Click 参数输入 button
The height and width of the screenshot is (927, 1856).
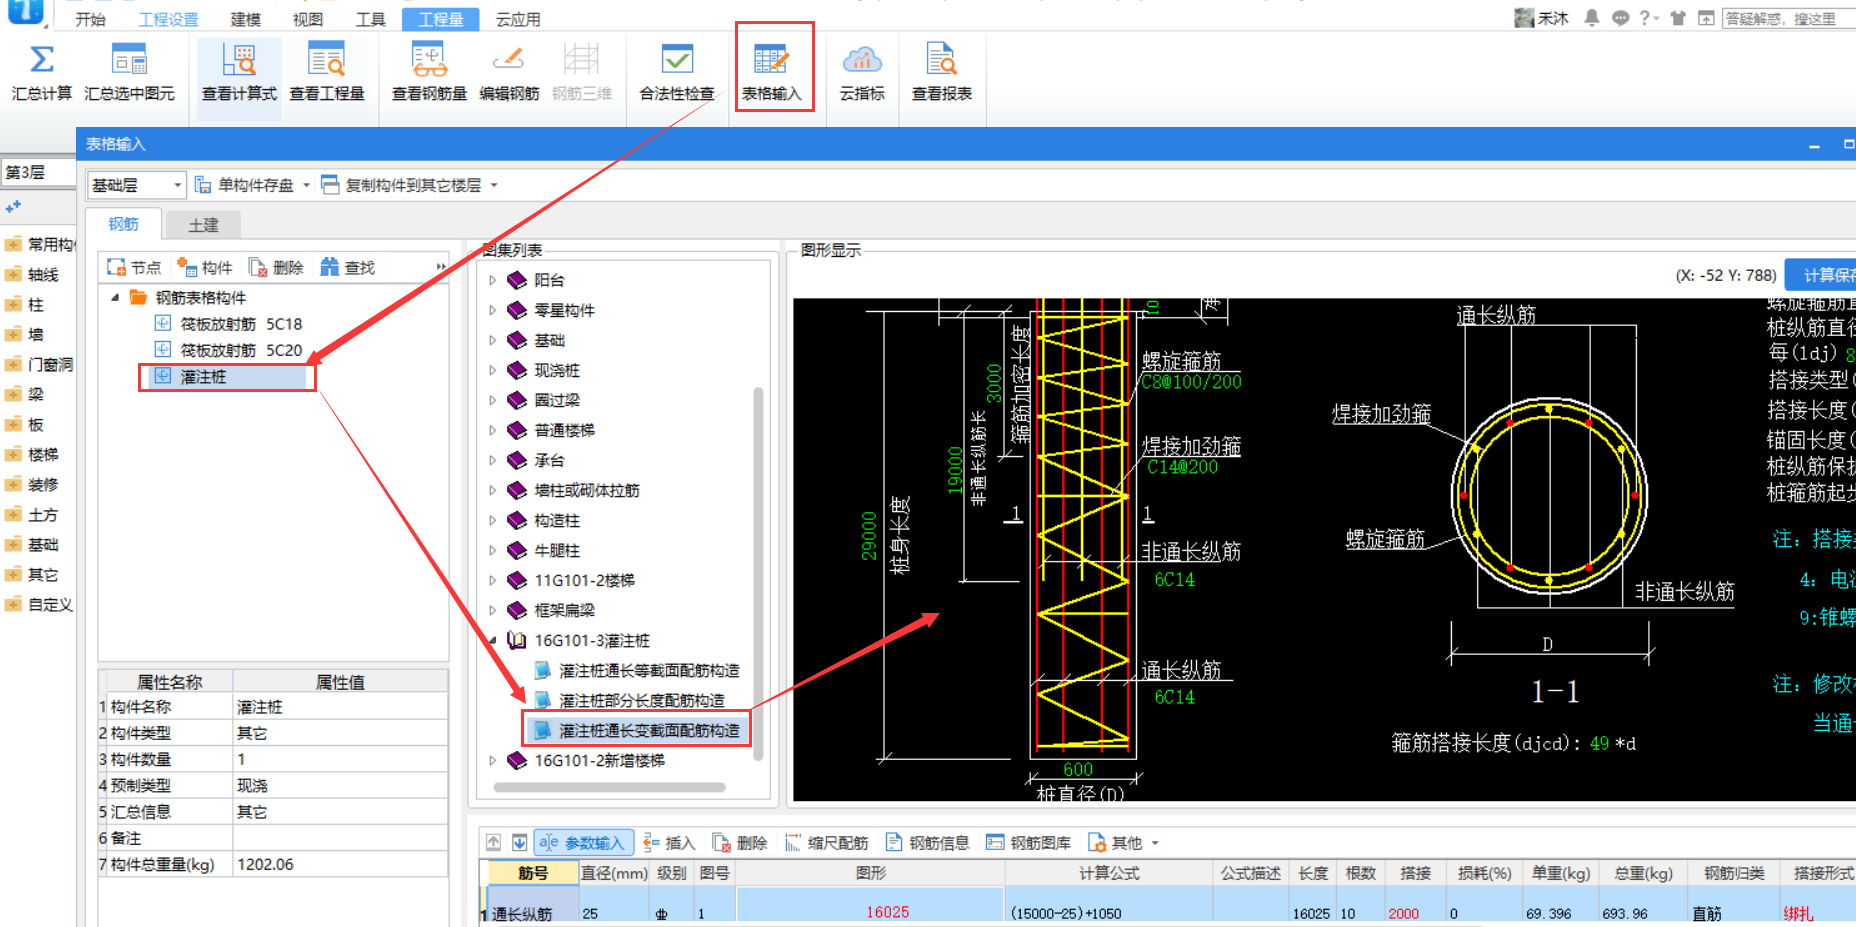(x=582, y=843)
